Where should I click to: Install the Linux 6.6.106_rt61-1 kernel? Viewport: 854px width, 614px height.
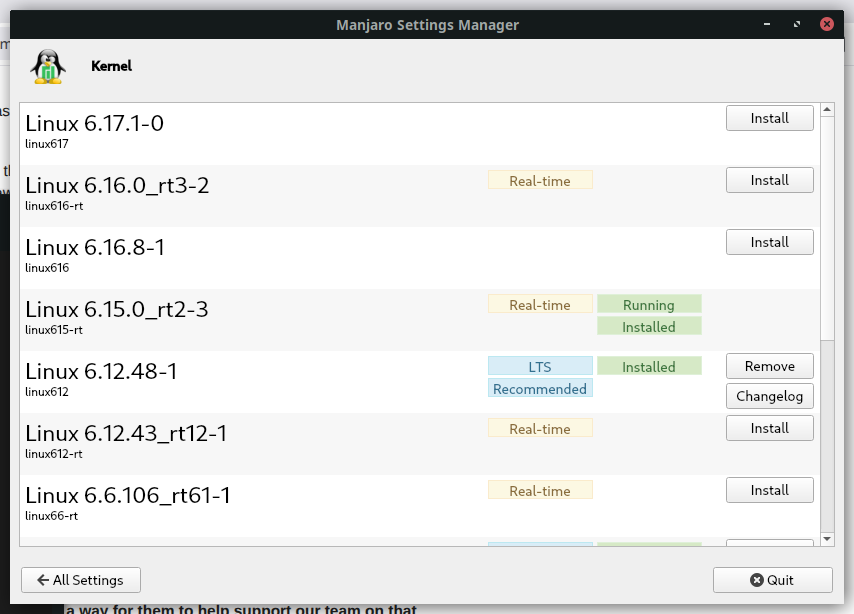click(769, 490)
